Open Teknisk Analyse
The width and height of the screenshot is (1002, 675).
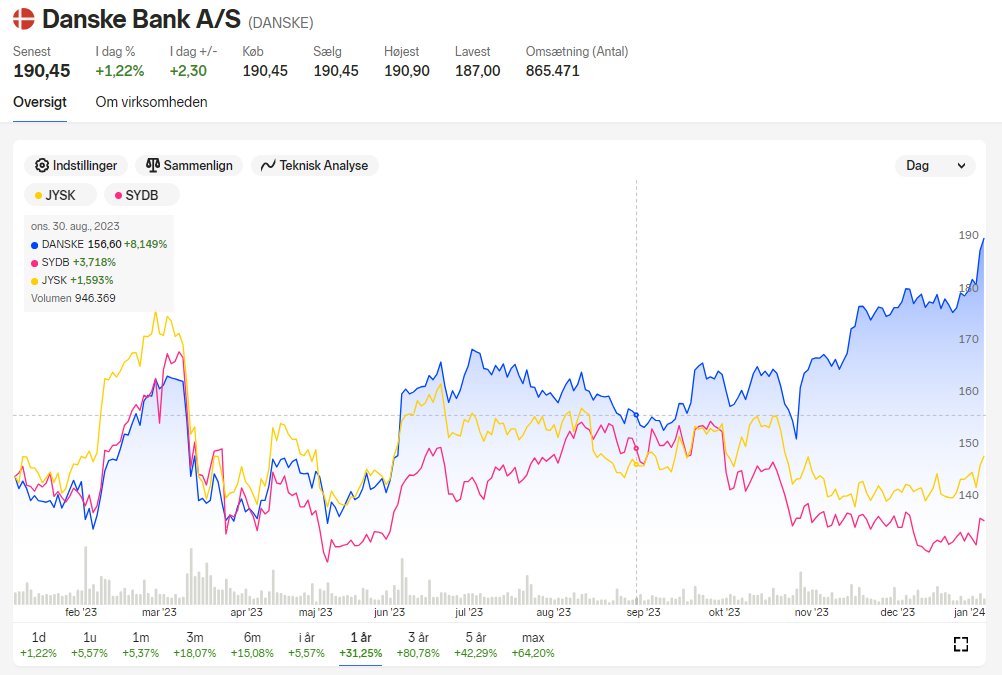coord(315,166)
